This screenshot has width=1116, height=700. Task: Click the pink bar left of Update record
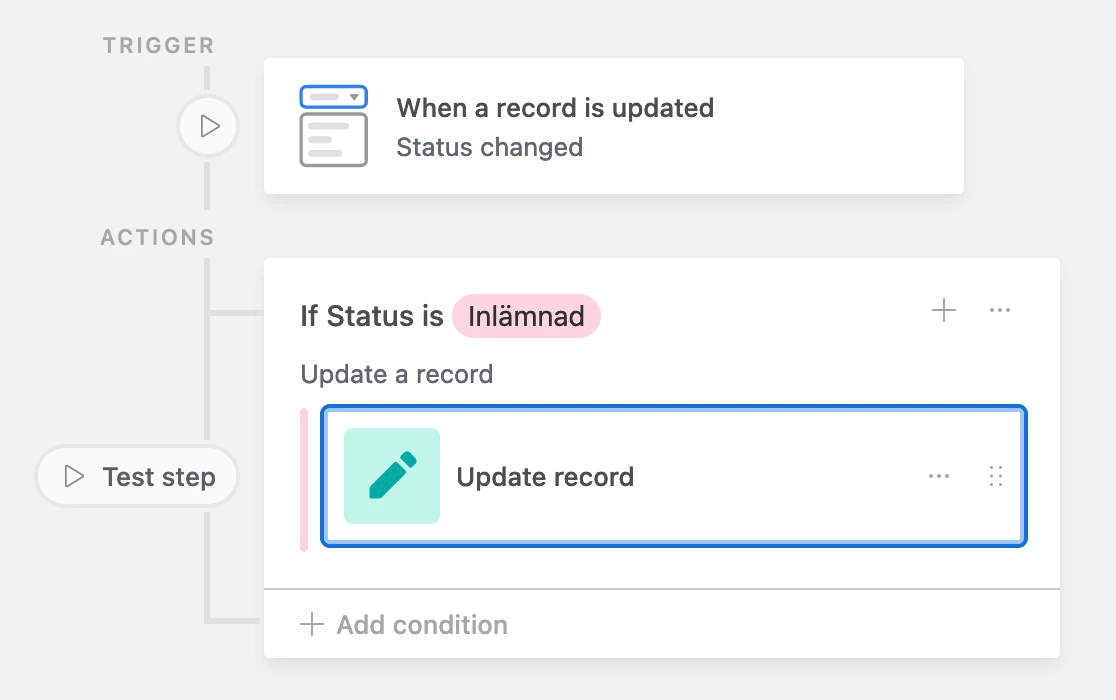pyautogui.click(x=304, y=479)
